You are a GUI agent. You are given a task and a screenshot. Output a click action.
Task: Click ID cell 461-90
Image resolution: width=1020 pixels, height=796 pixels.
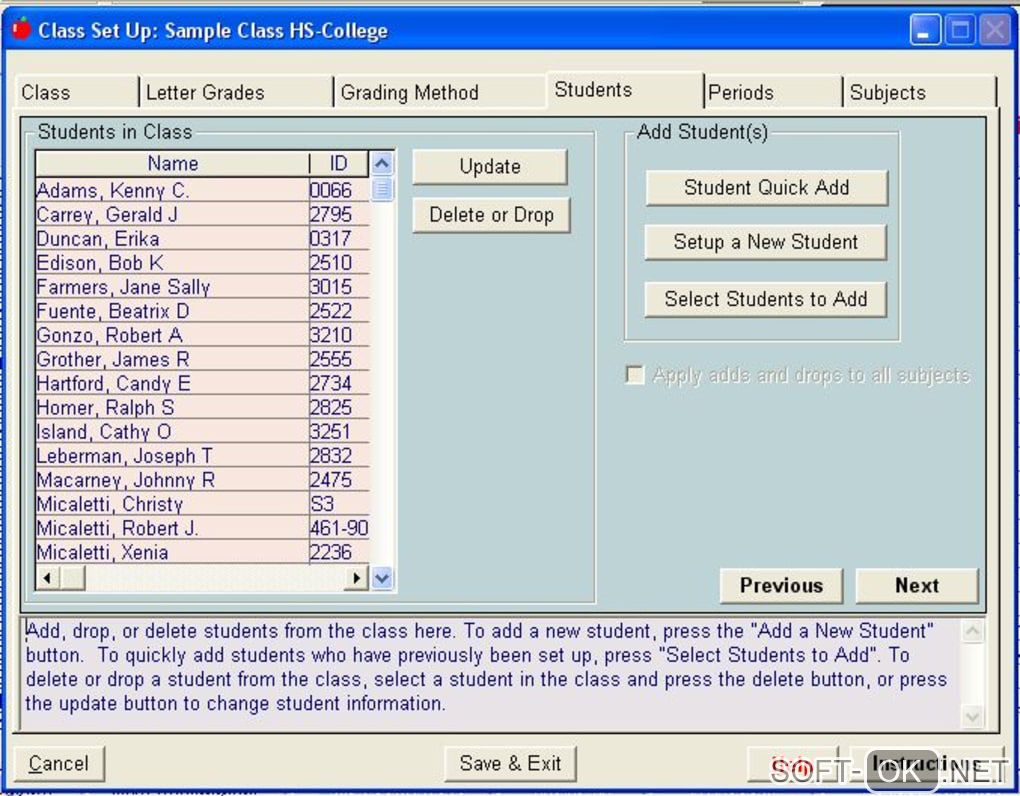339,527
